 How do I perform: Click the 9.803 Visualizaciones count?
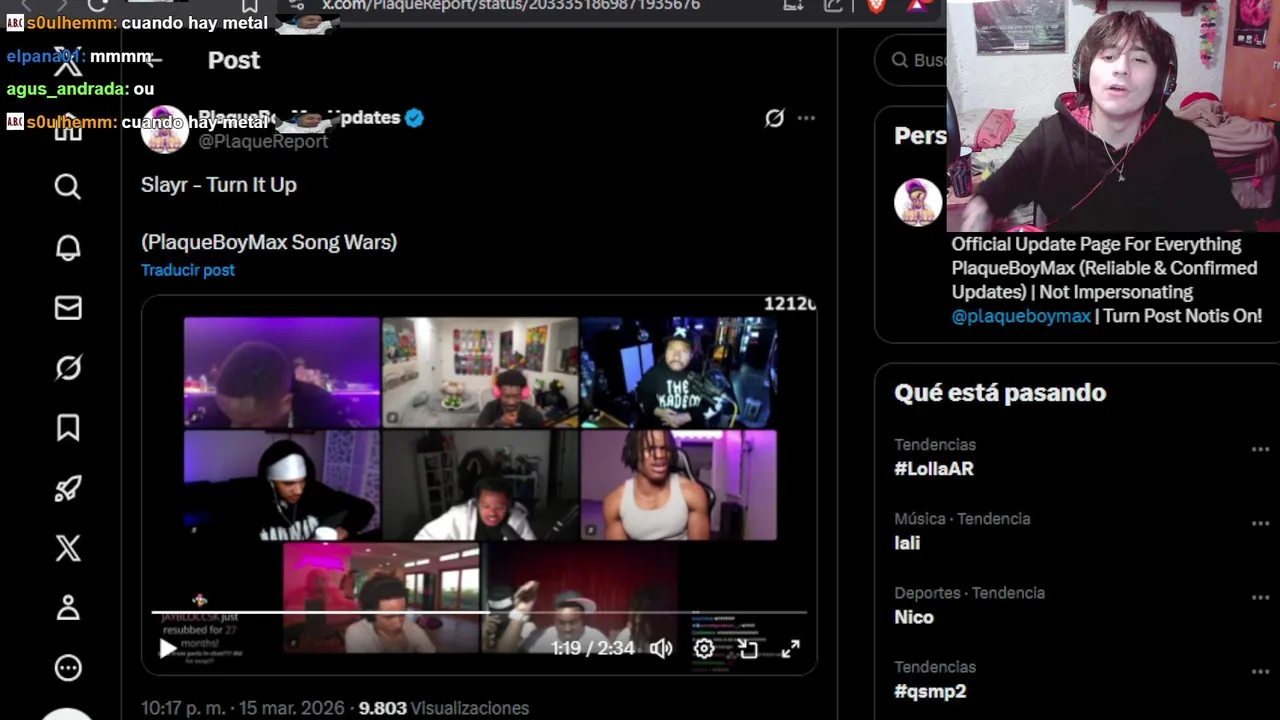[444, 708]
